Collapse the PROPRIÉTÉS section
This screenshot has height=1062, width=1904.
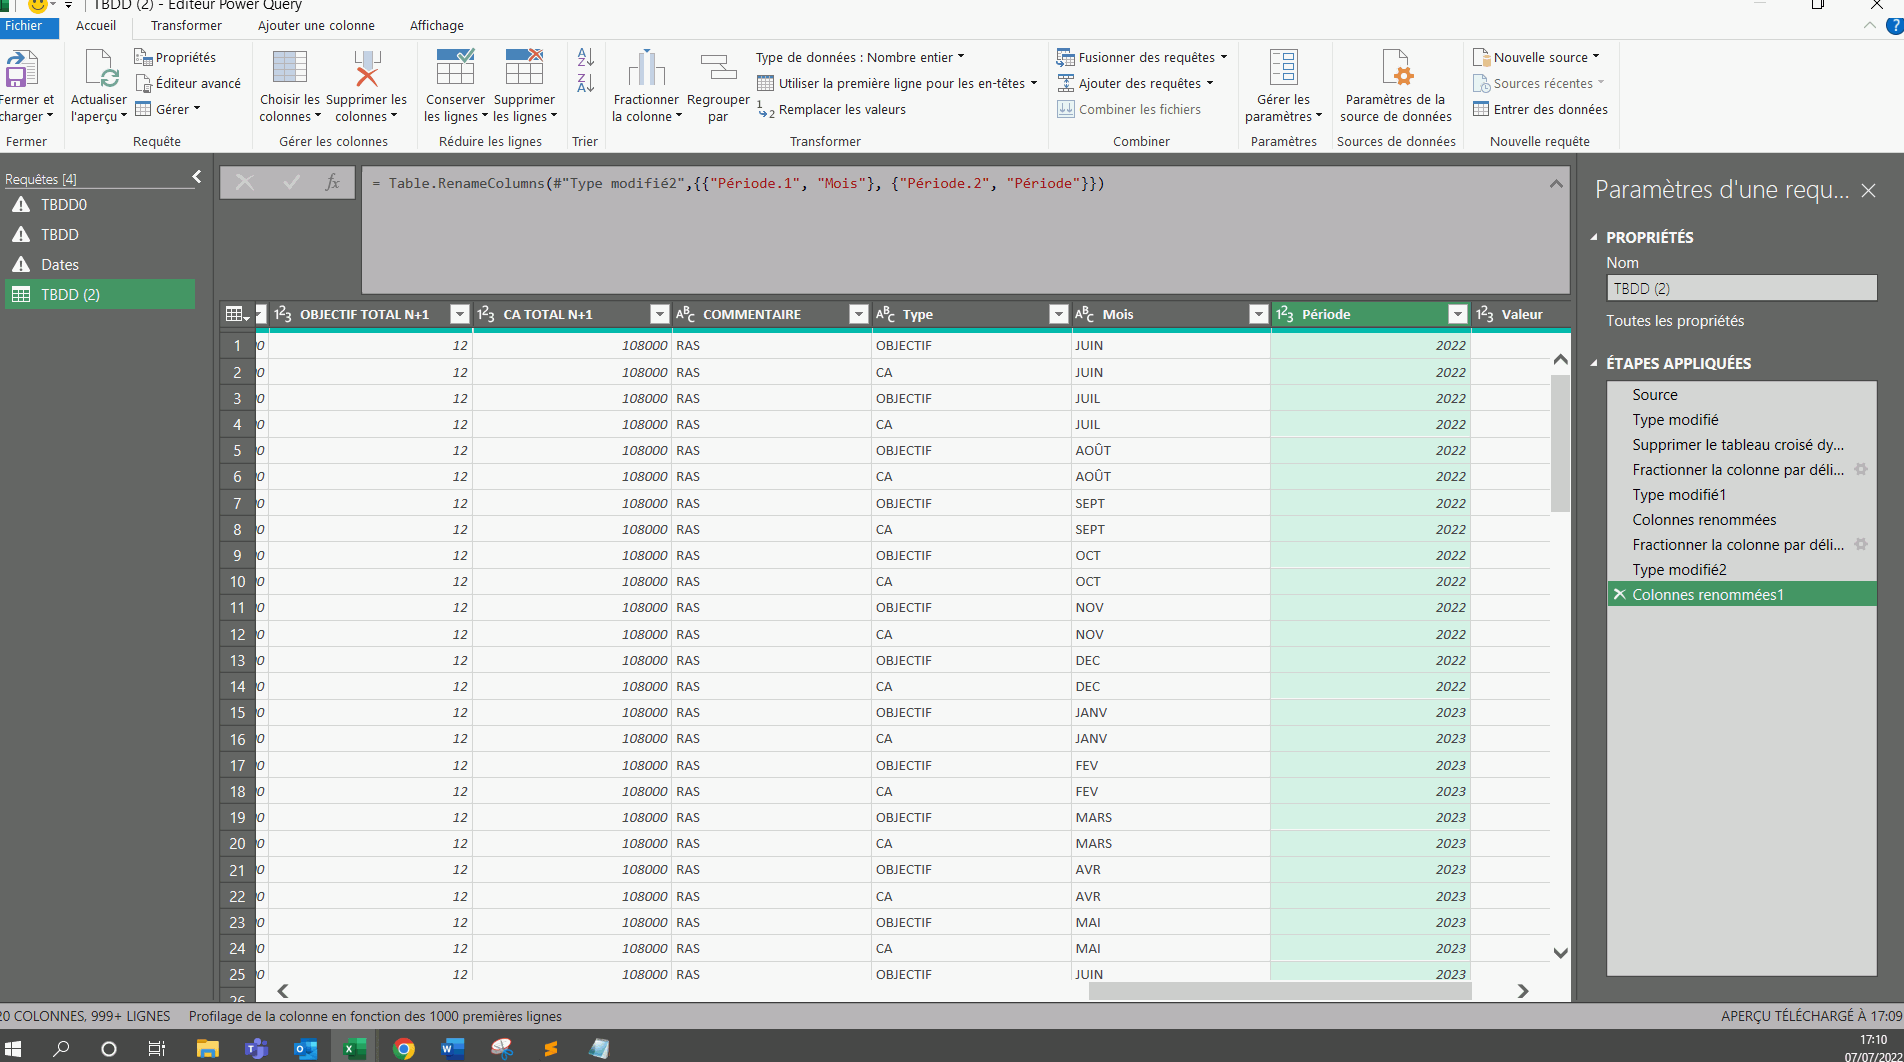(x=1595, y=238)
